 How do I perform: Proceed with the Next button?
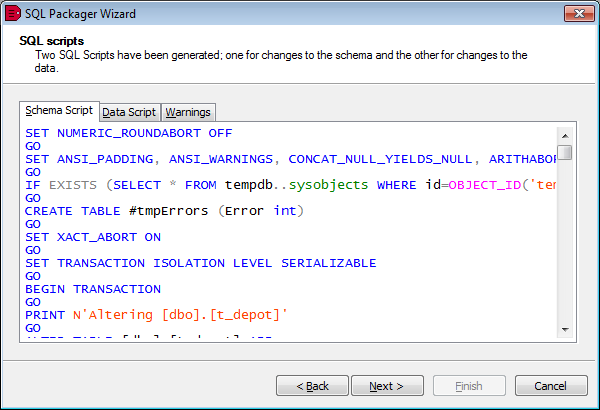coord(386,386)
